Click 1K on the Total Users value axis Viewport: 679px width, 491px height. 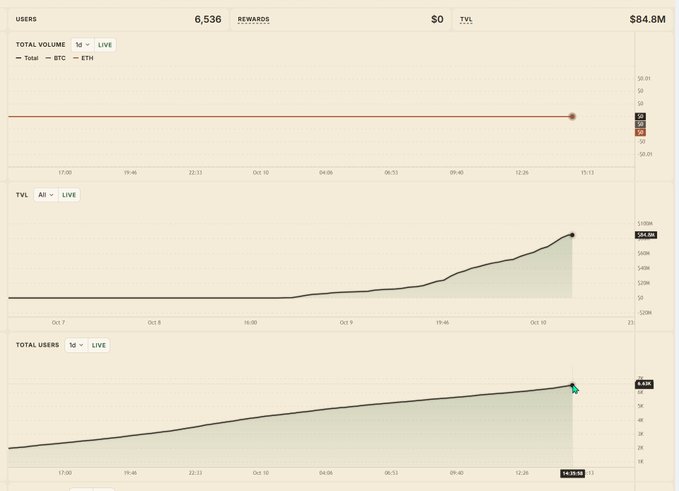click(x=640, y=462)
